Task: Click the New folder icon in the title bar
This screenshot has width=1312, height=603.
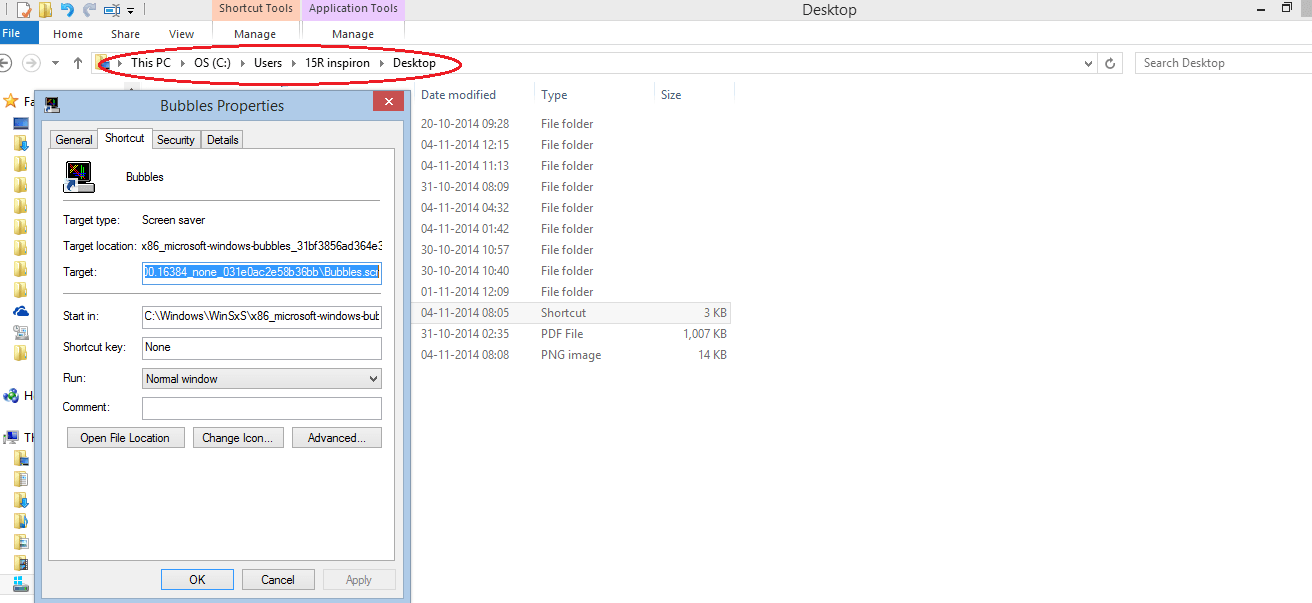Action: coord(46,10)
